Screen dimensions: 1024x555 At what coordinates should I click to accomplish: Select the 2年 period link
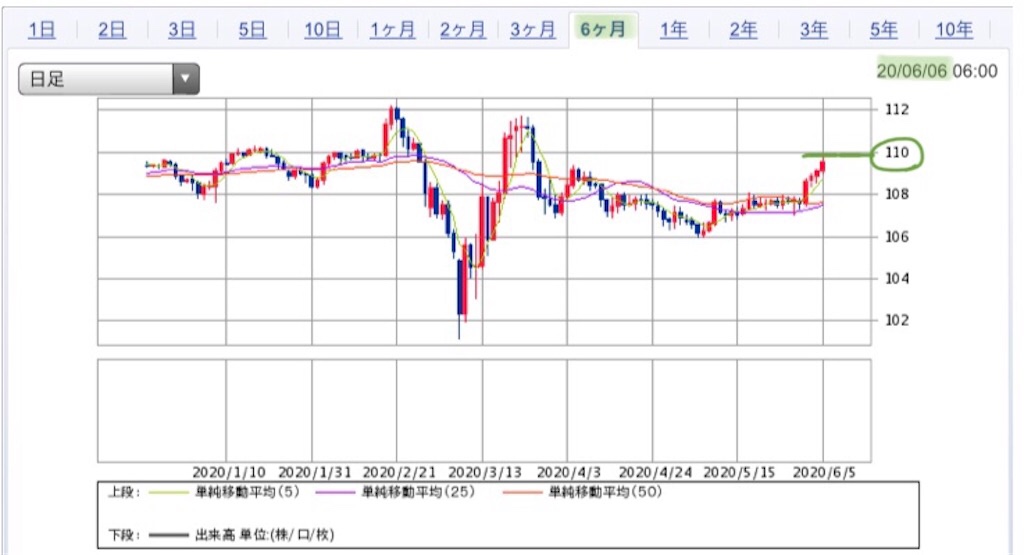point(743,29)
